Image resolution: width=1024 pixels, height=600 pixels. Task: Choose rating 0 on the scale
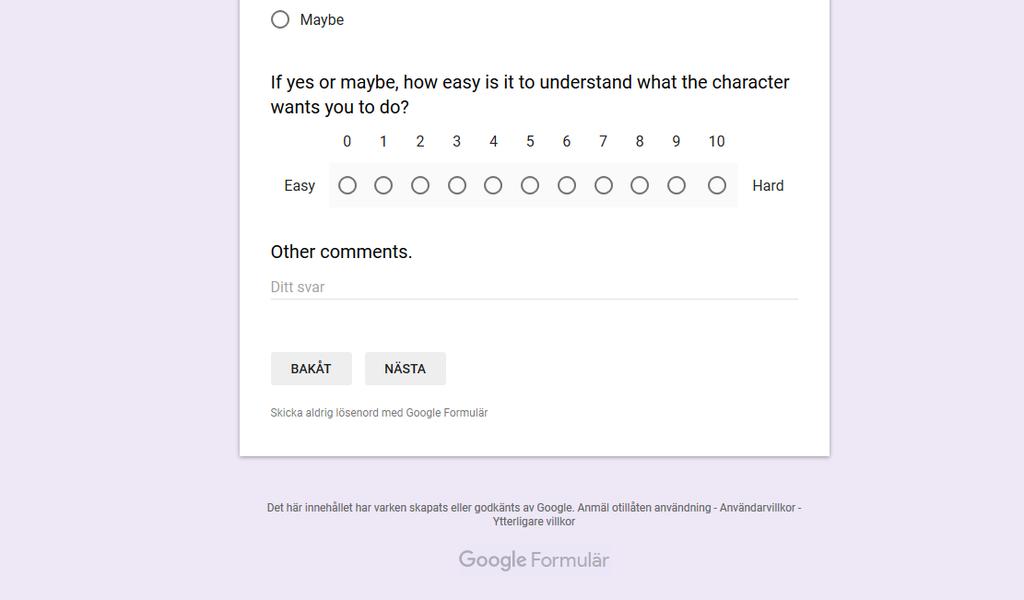click(x=347, y=185)
